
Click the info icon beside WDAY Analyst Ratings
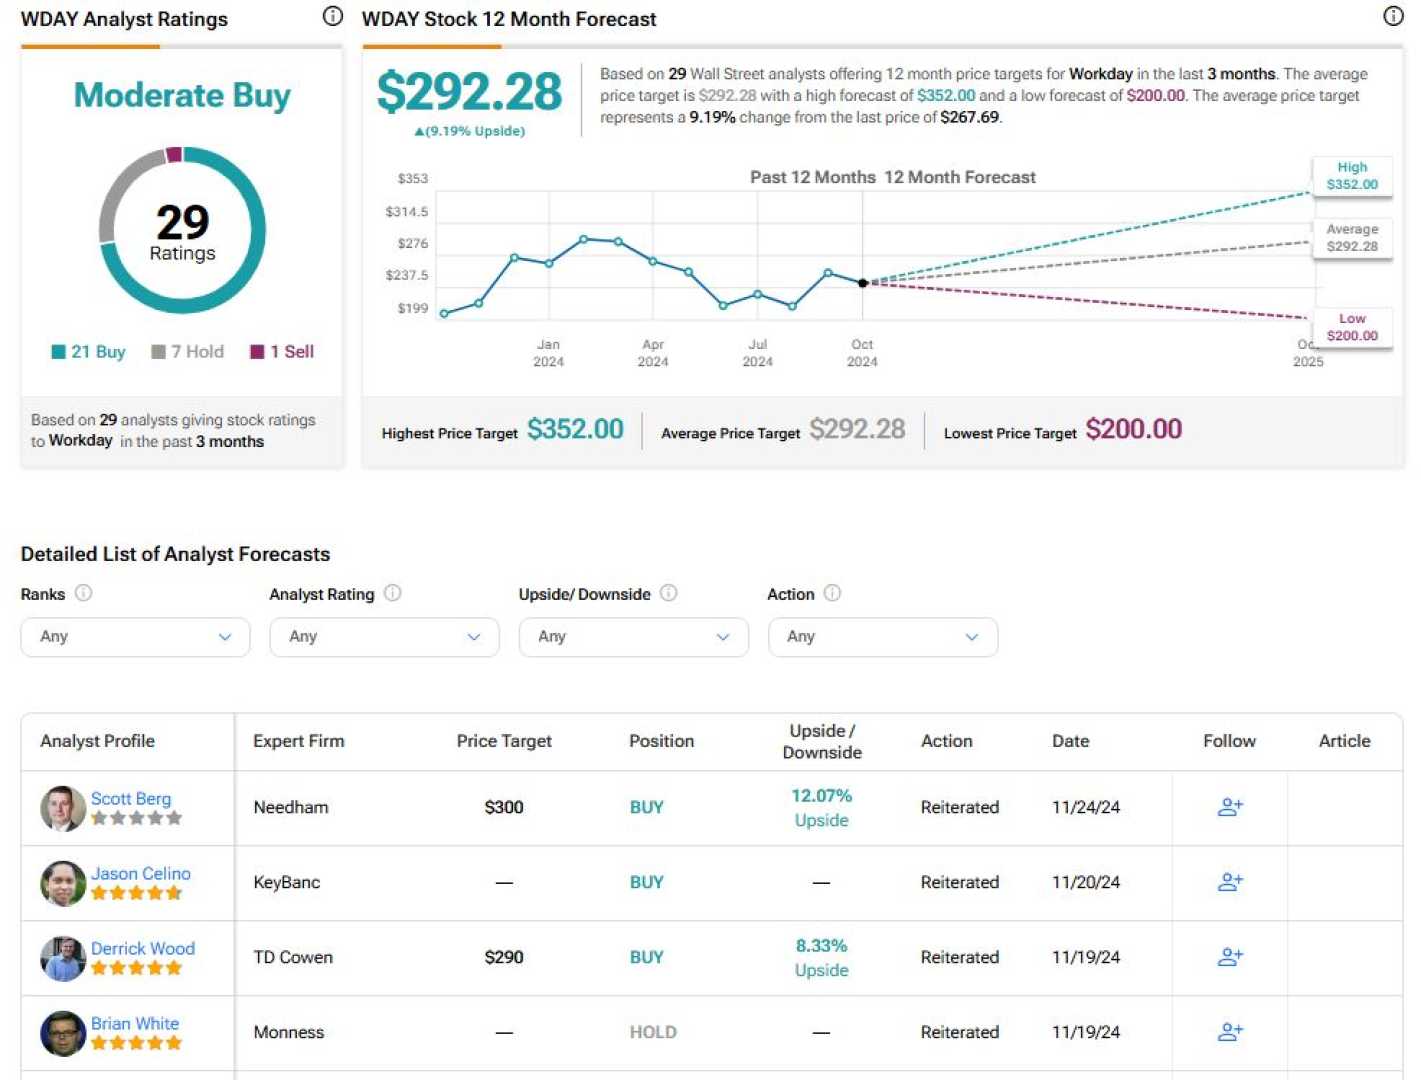pyautogui.click(x=333, y=16)
